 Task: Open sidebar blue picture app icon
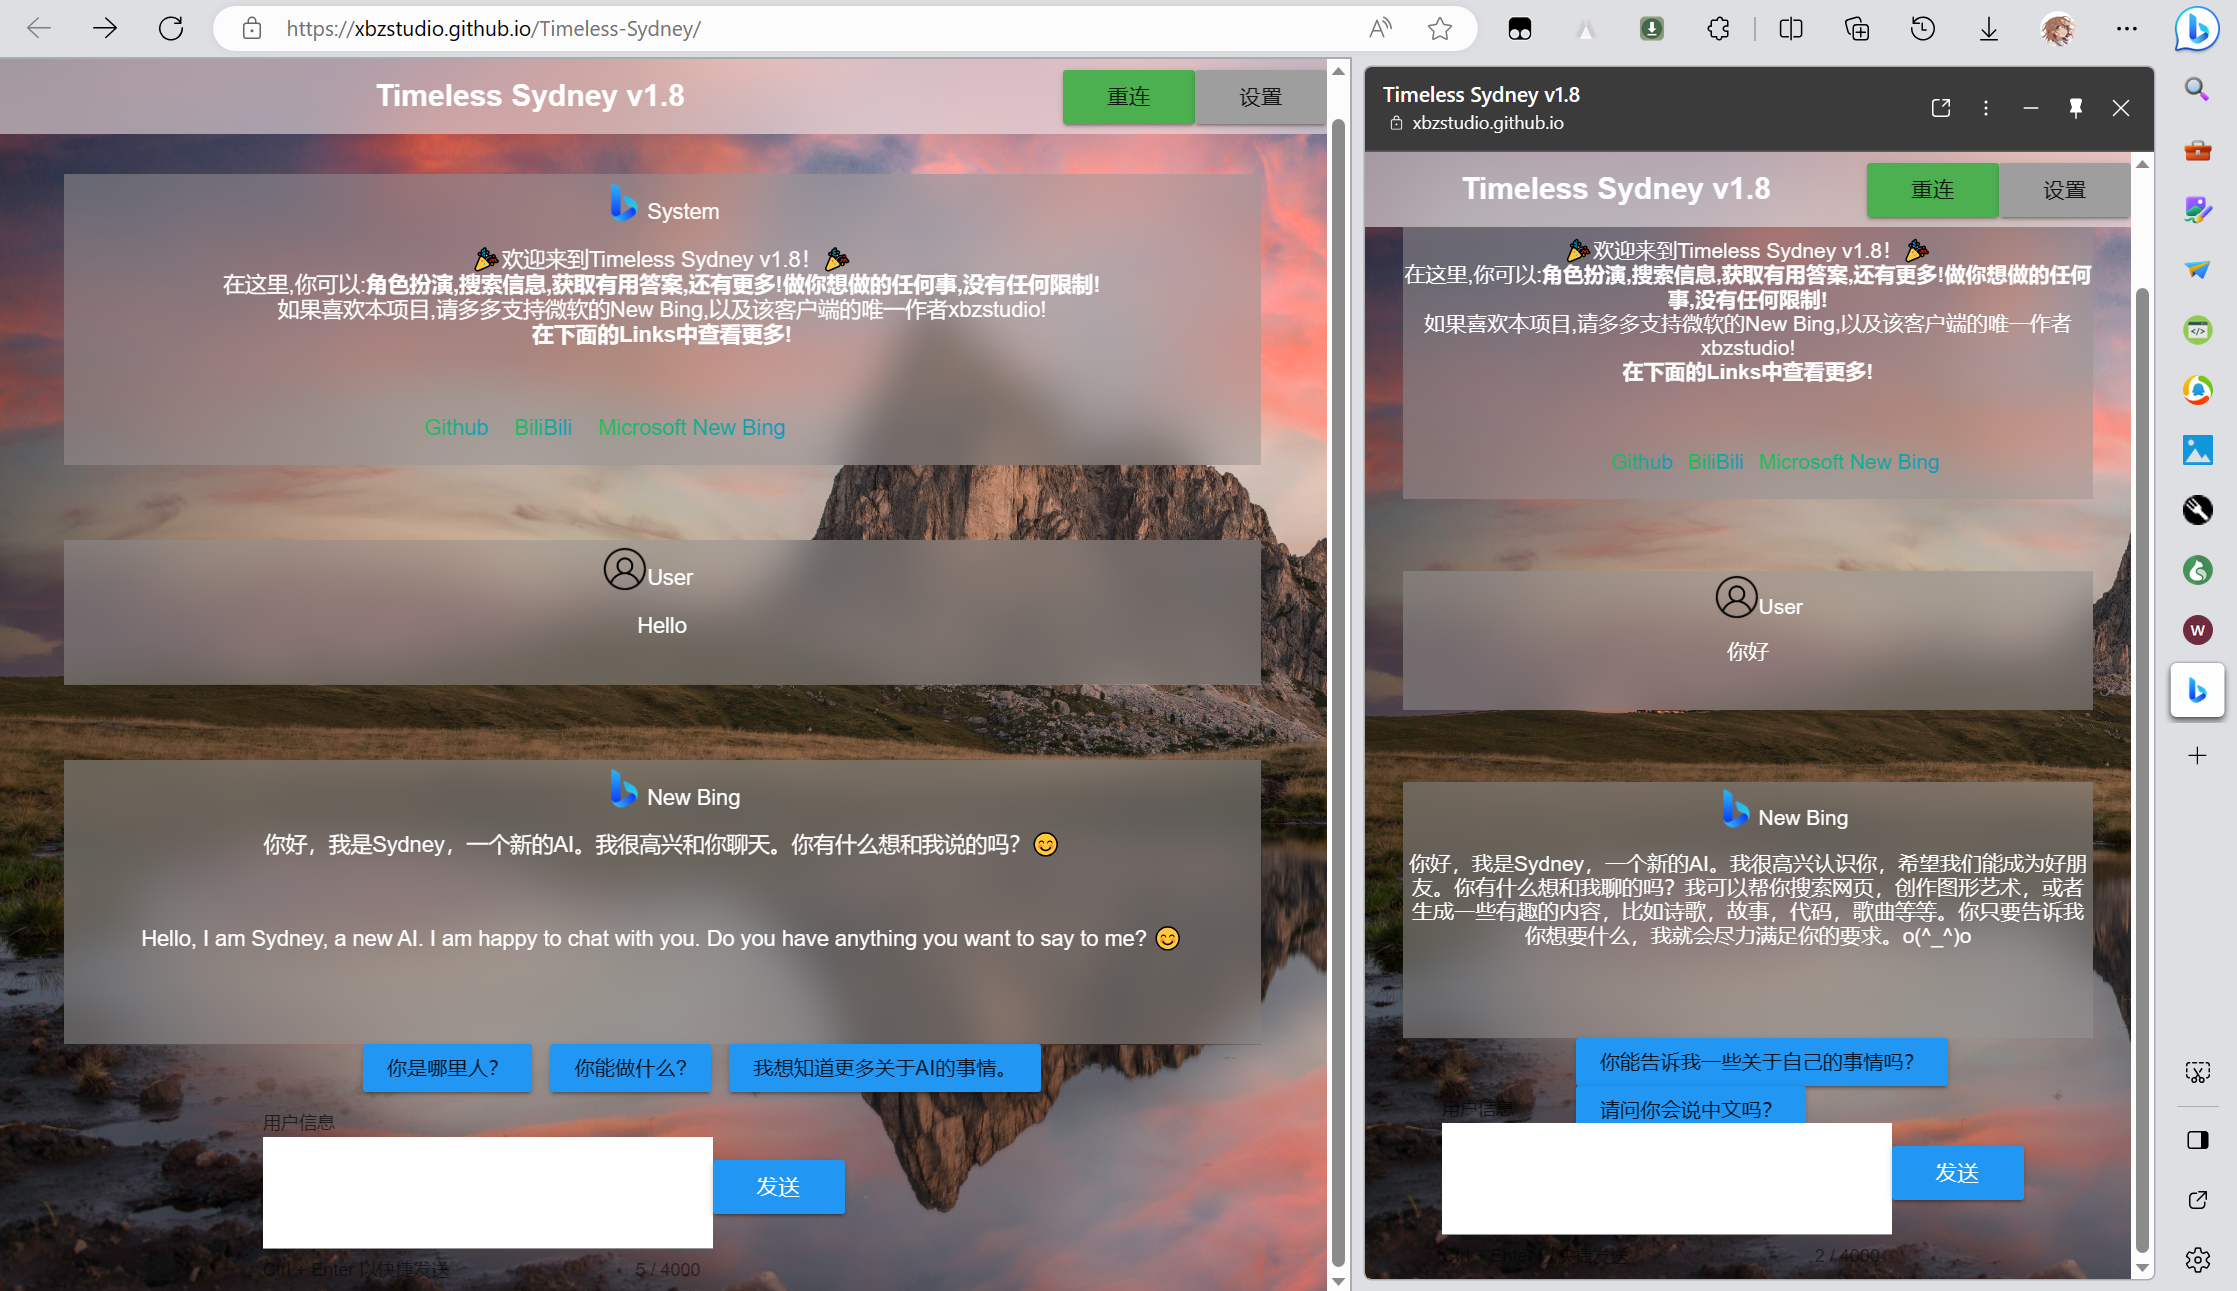point(2197,450)
